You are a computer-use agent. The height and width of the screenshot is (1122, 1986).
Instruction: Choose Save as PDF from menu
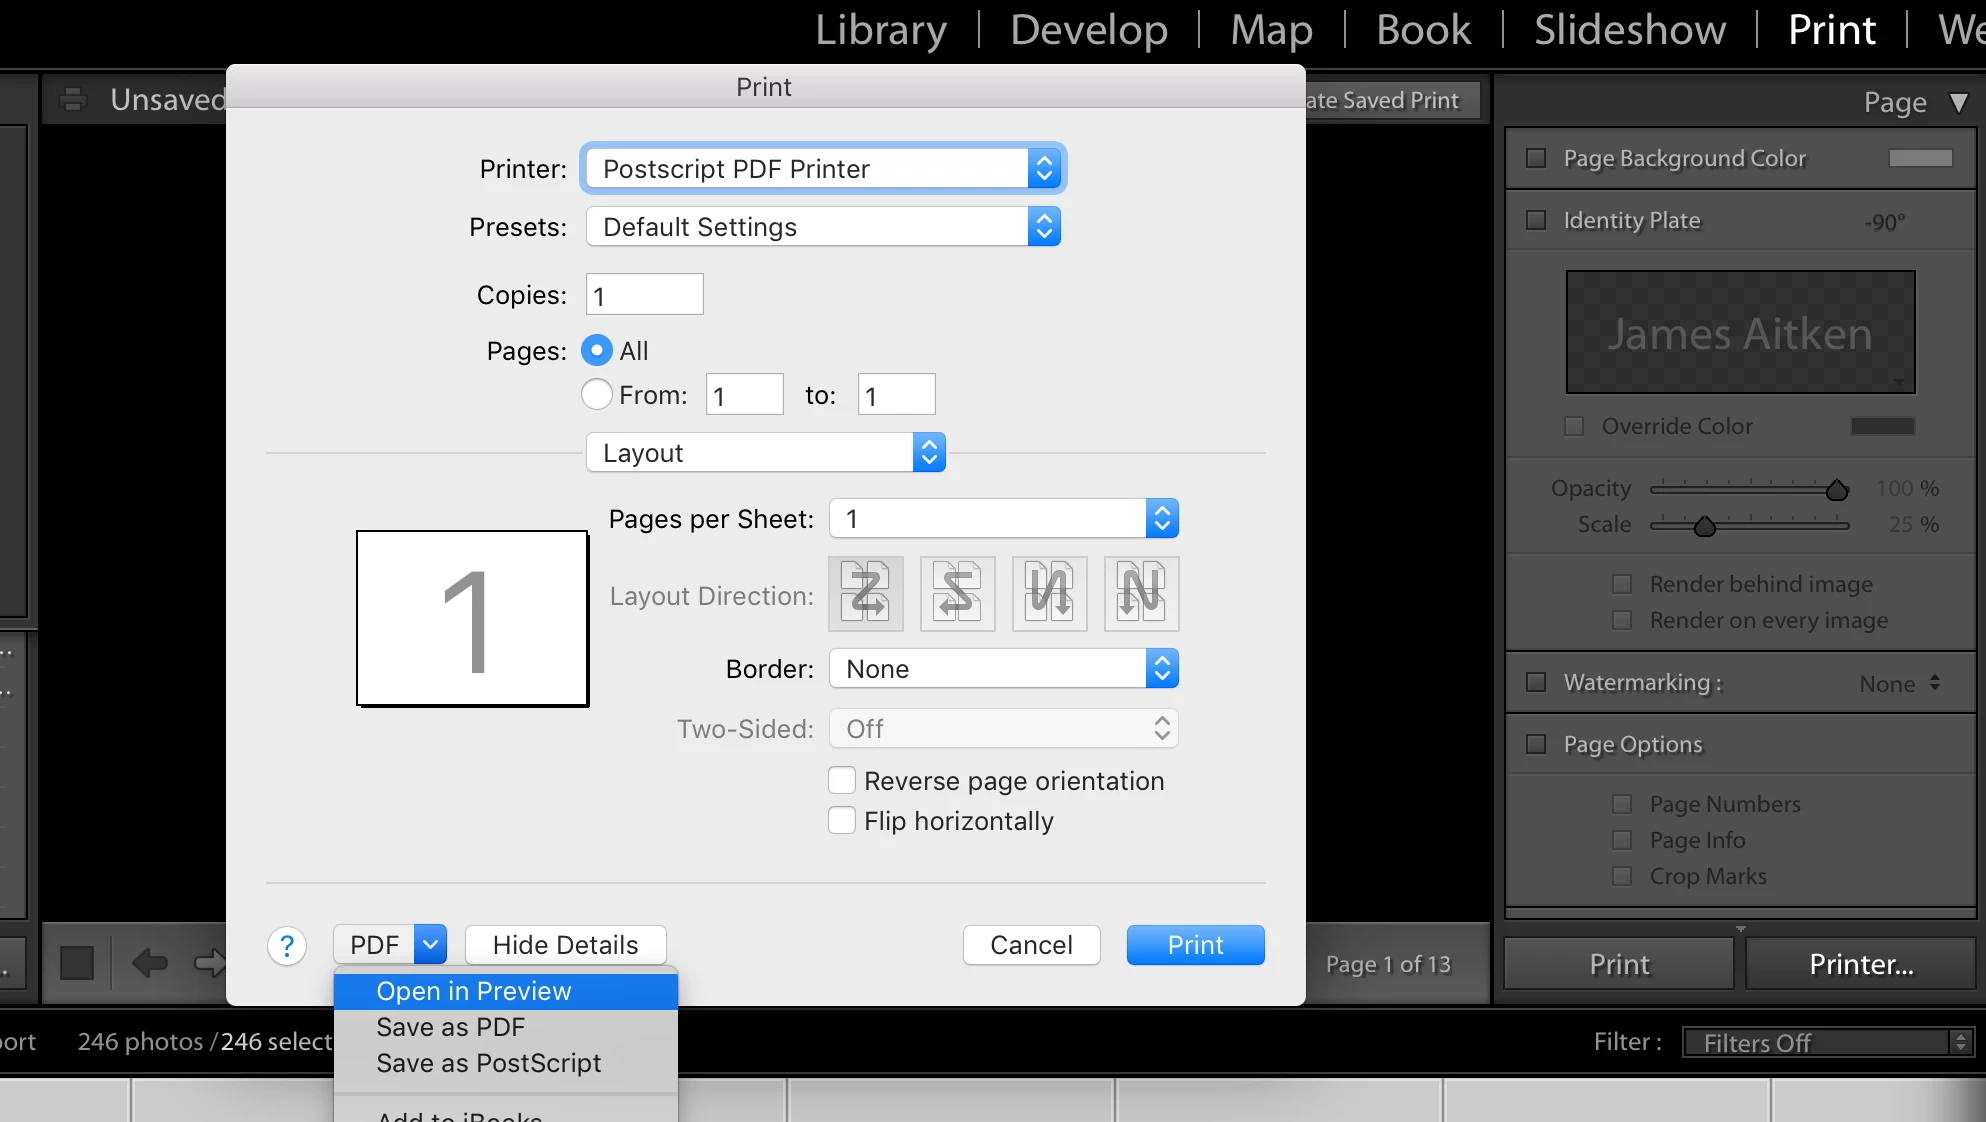[x=450, y=1027]
